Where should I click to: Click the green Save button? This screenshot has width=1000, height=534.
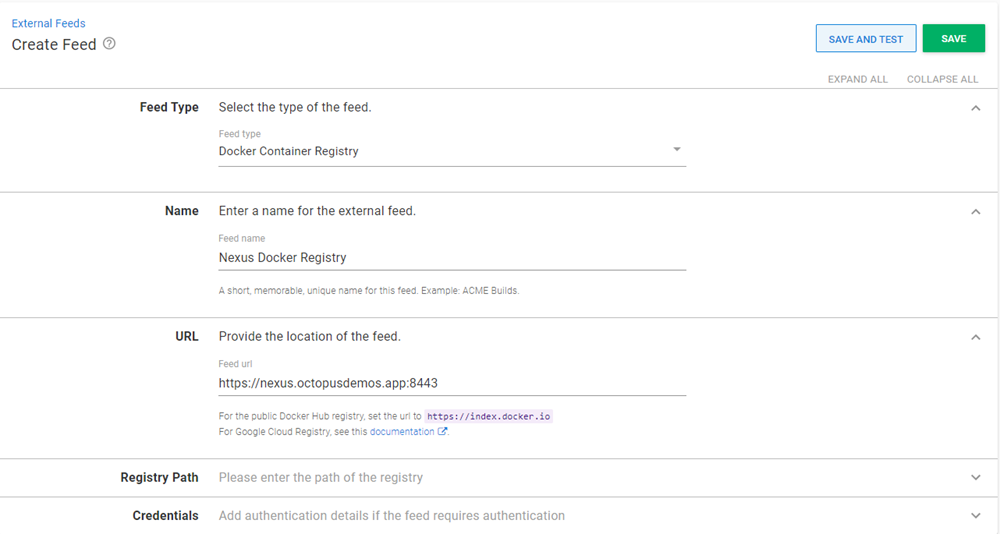(x=953, y=39)
